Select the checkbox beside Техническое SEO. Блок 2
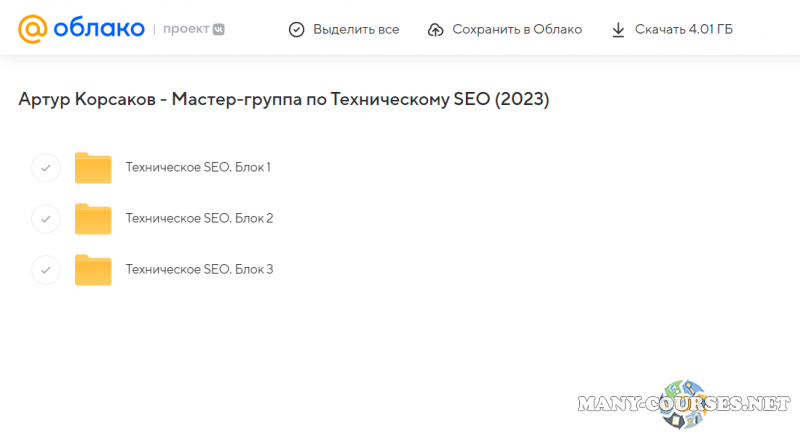Image resolution: width=800 pixels, height=437 pixels. 46,218
